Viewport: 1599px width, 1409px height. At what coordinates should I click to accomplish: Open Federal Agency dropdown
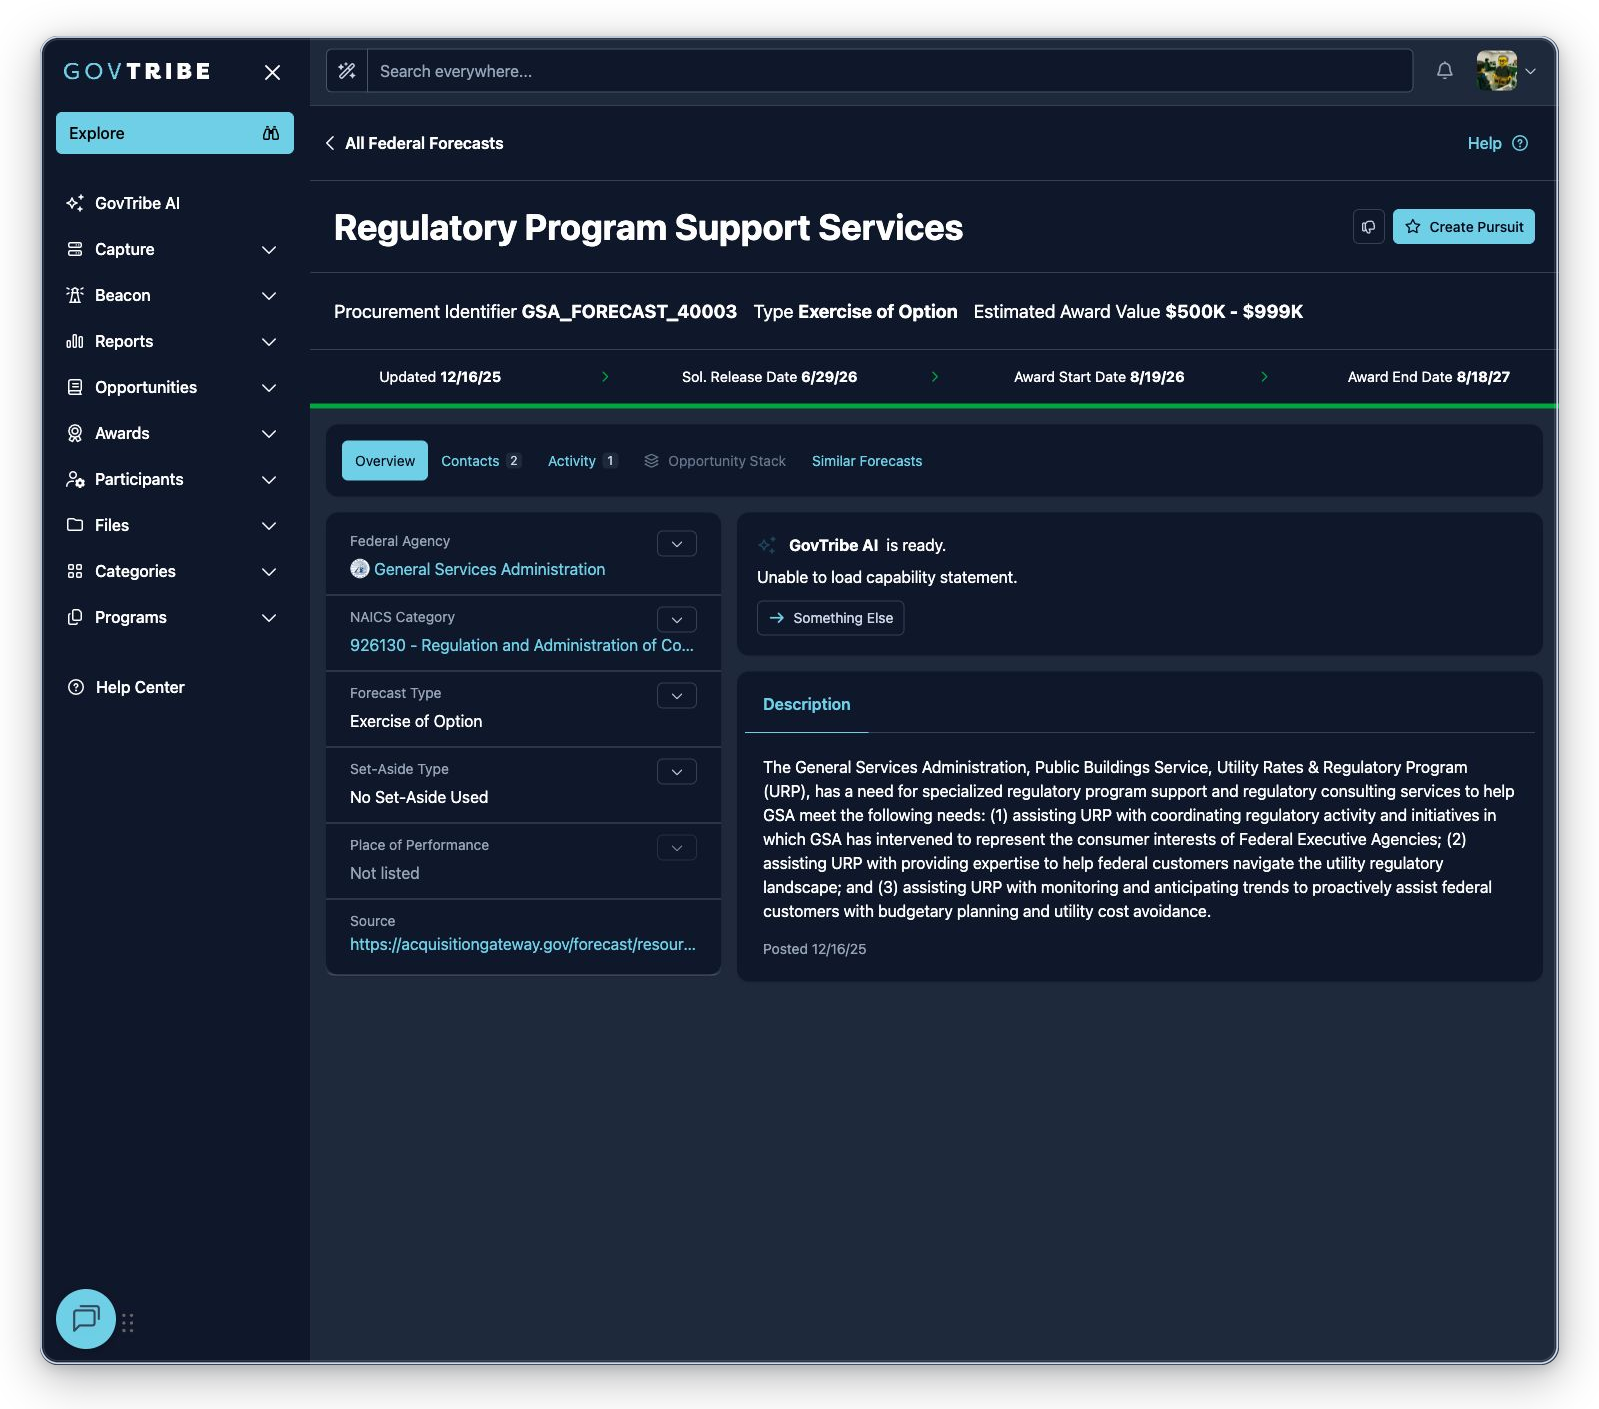(677, 544)
